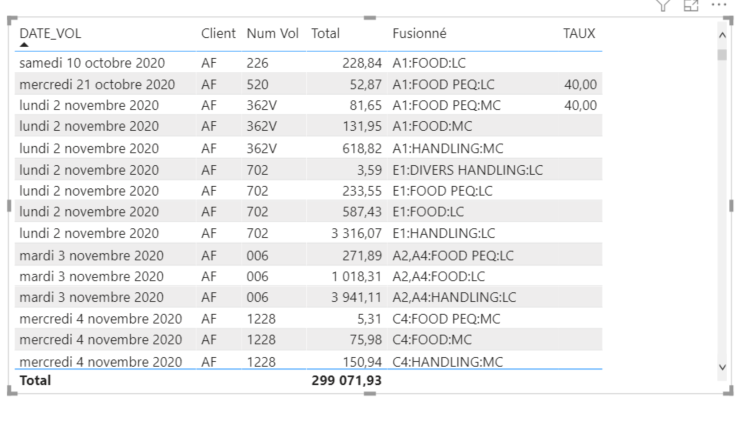Click Total value 228,84
Image resolution: width=751 pixels, height=432 pixels.
click(x=362, y=63)
